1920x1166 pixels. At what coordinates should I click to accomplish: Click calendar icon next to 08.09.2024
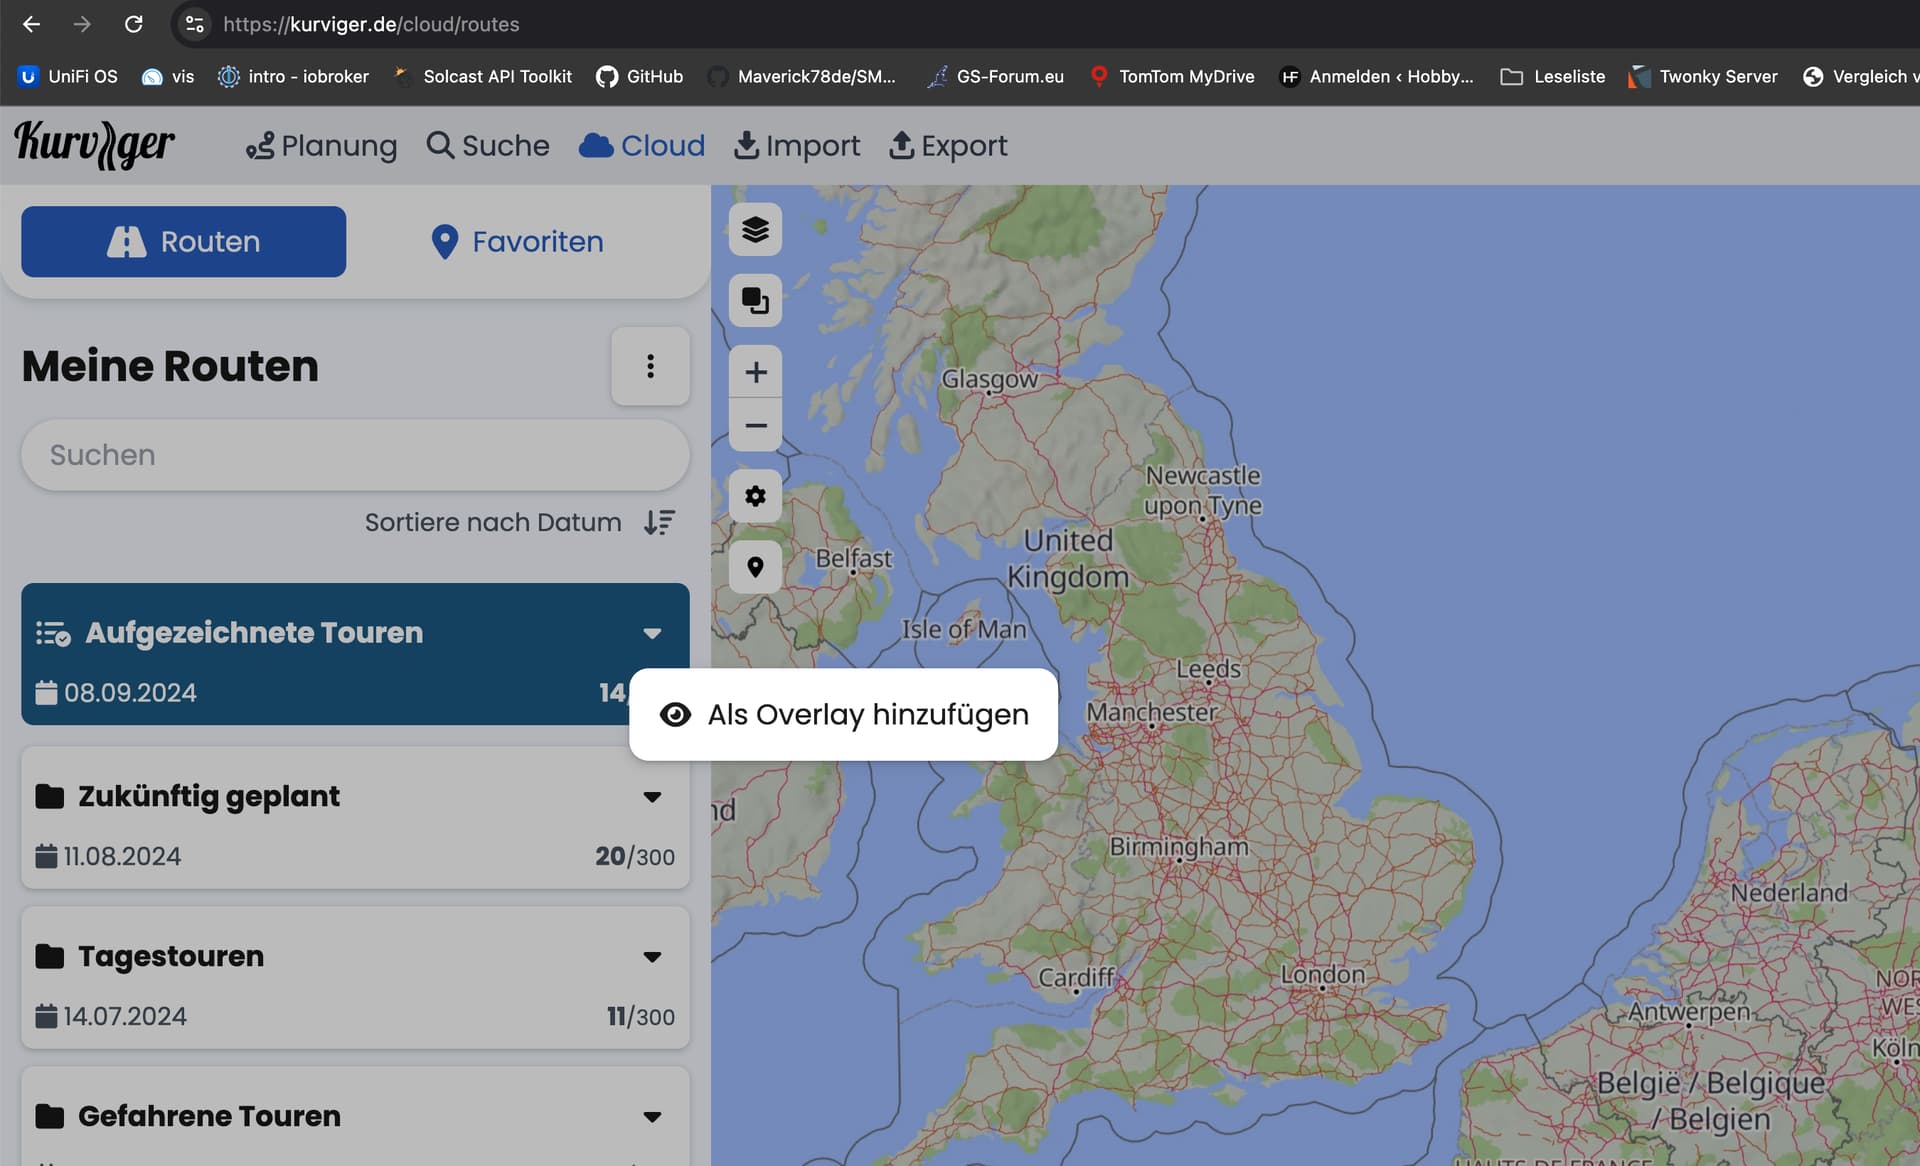pyautogui.click(x=46, y=692)
